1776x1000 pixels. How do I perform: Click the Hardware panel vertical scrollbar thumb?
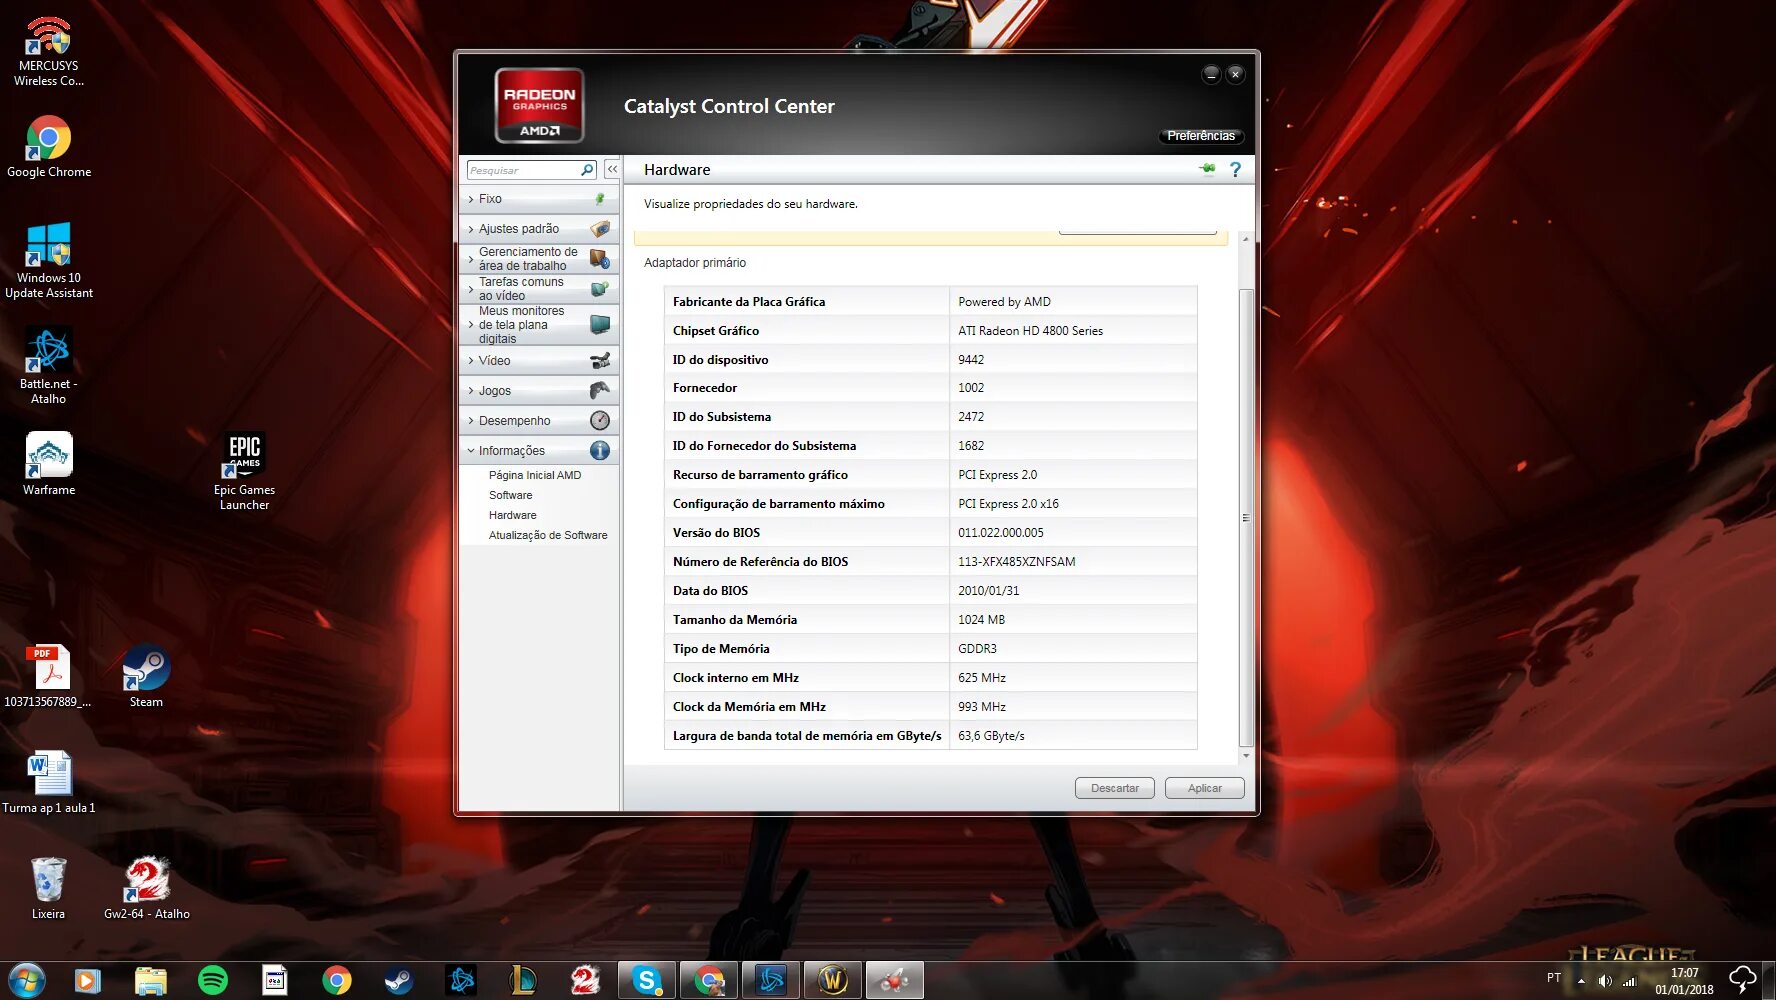1246,517
